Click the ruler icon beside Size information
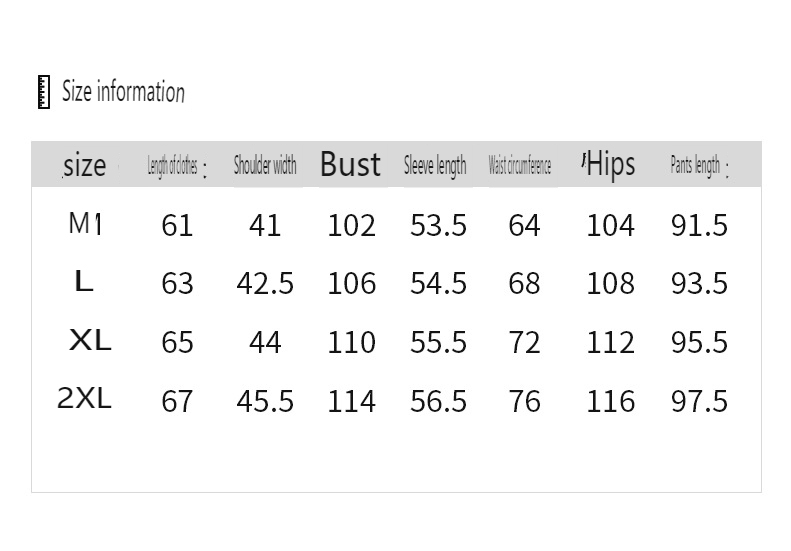Screen dimensions: 791x551 pyautogui.click(x=44, y=92)
